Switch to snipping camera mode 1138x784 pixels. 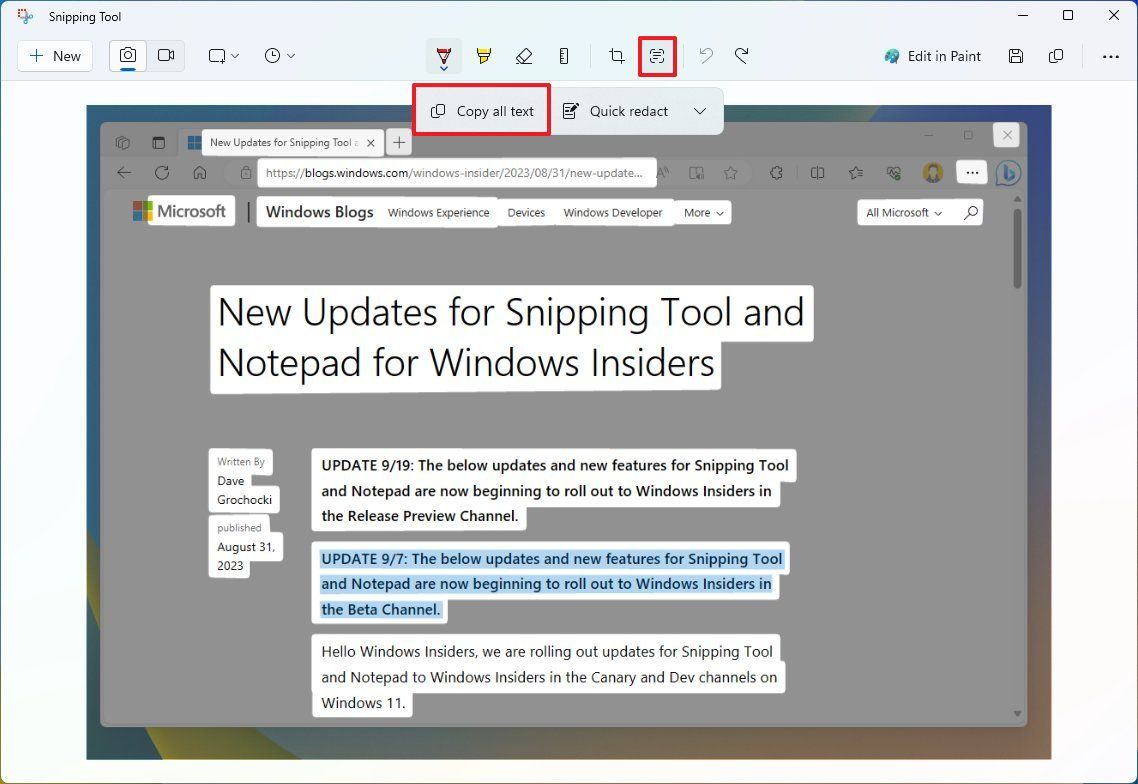point(126,56)
